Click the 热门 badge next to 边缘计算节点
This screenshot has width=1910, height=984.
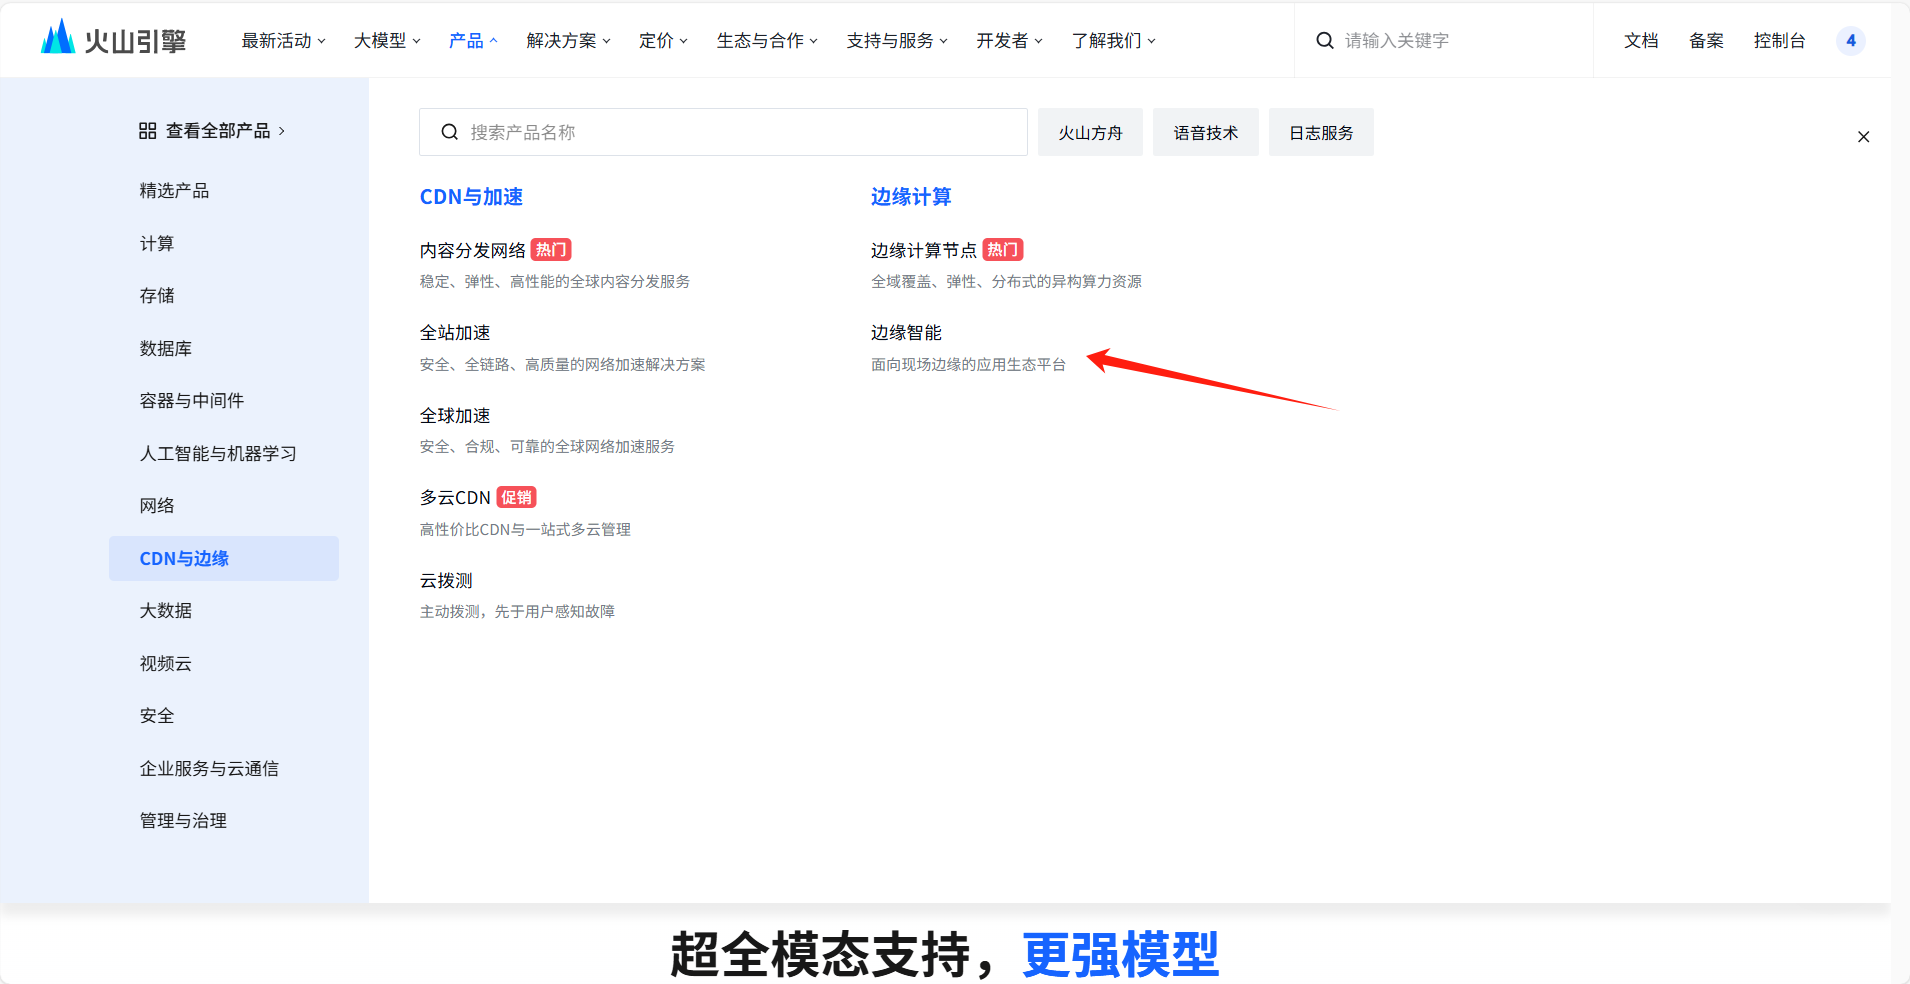pos(1003,249)
